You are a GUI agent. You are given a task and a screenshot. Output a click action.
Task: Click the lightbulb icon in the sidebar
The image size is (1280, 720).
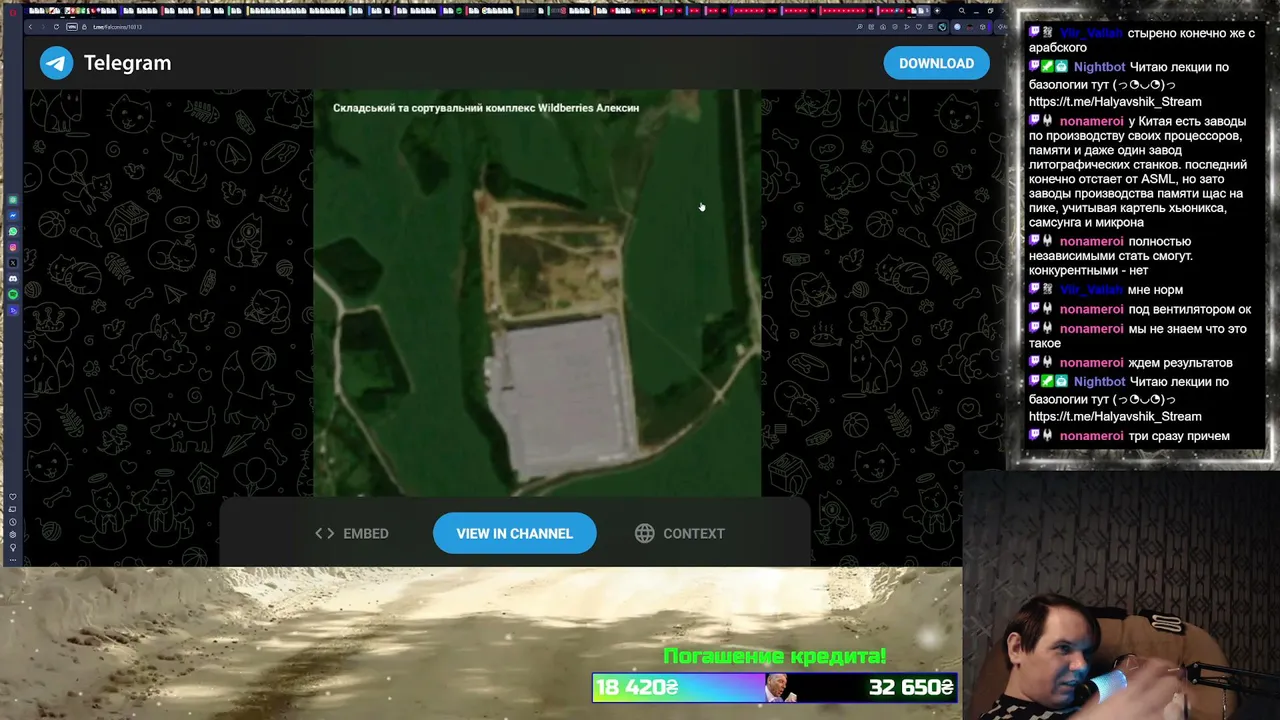pos(13,548)
